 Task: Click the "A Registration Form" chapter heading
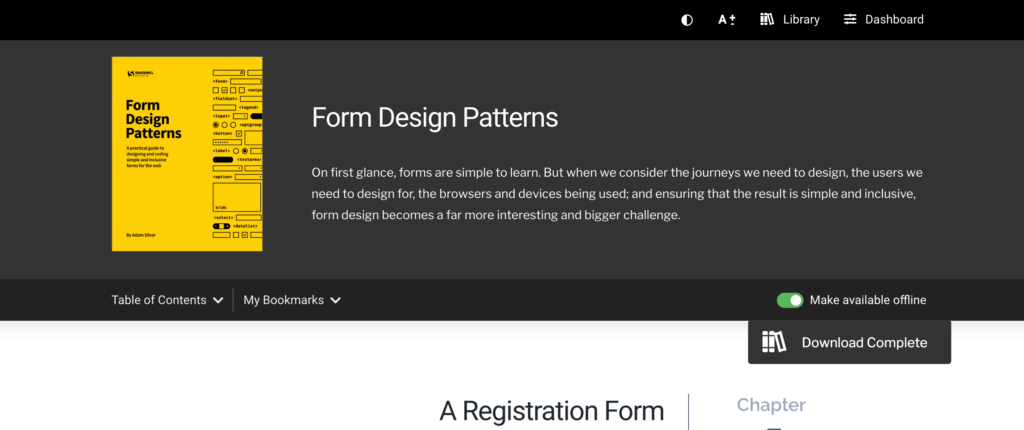551,411
